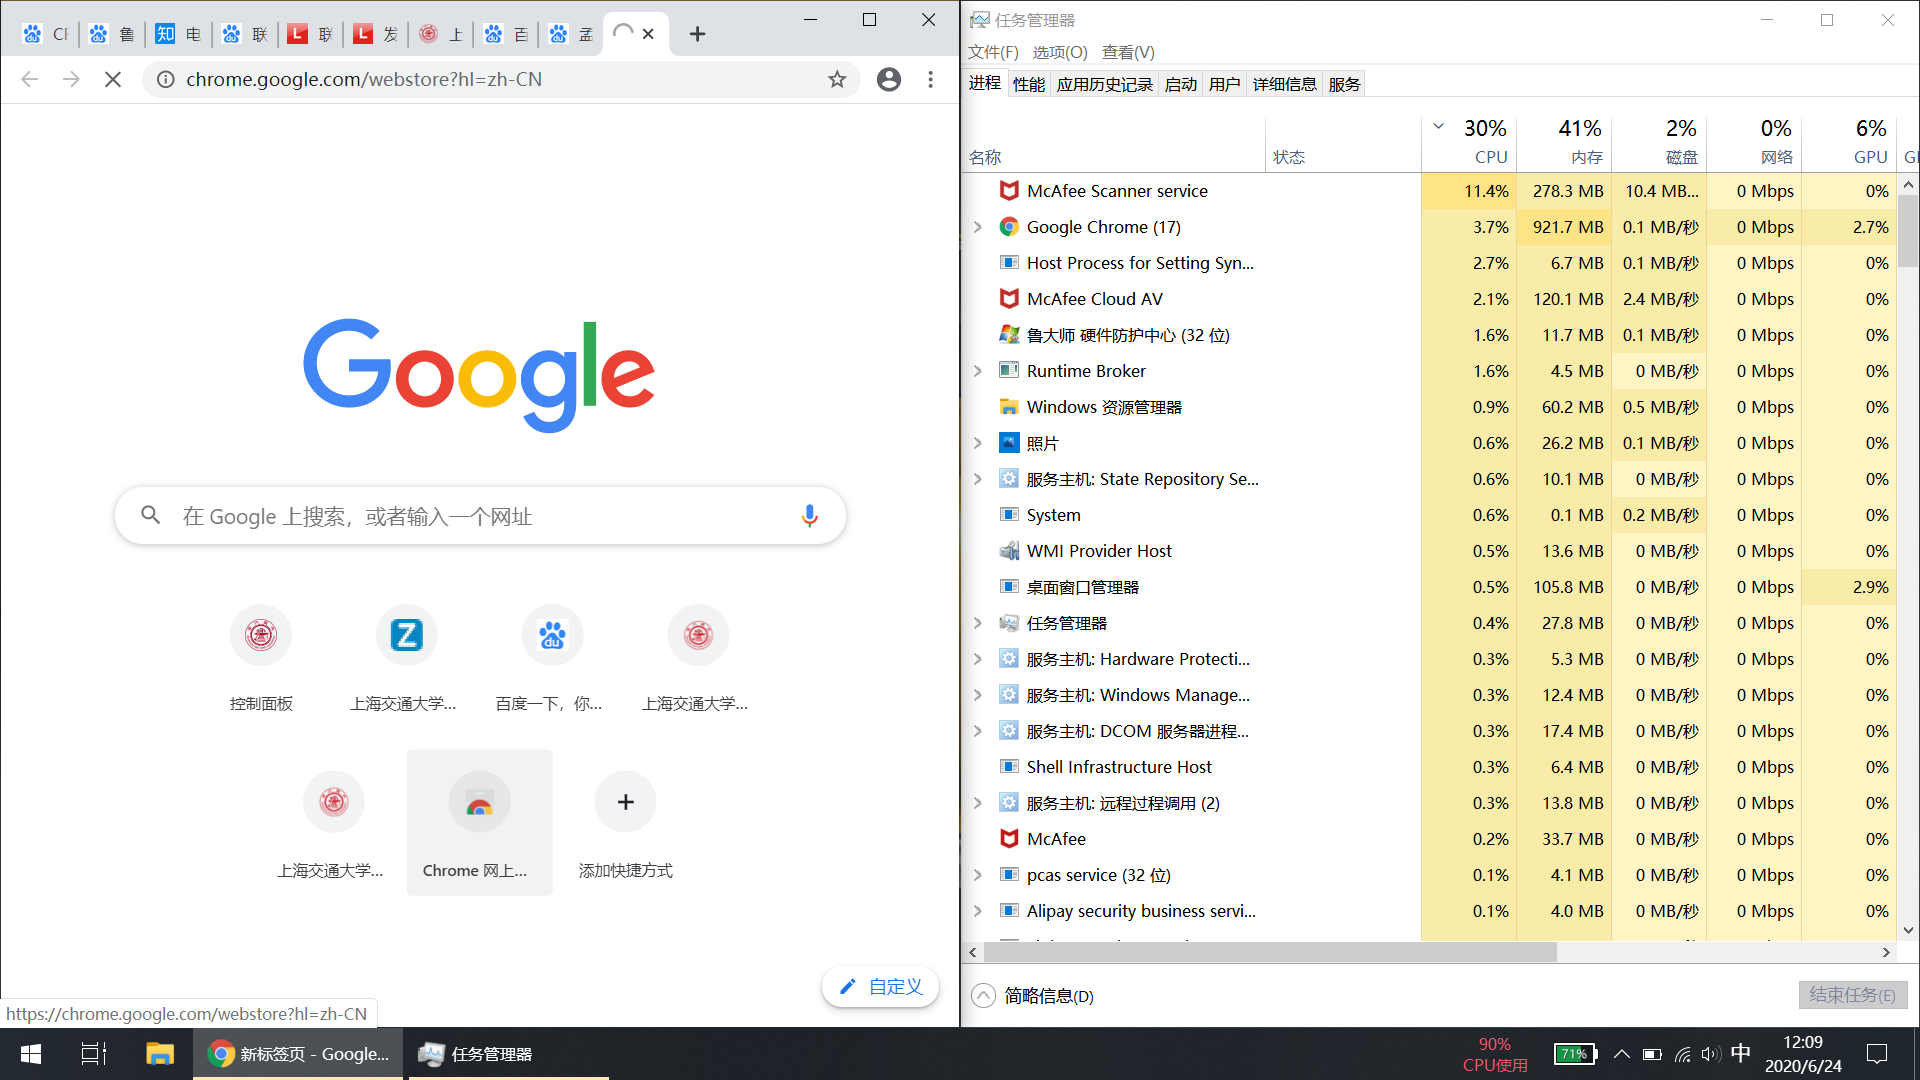Expand 服务主机: 远程过程调用 (2) row
This screenshot has height=1080, width=1920.
click(978, 803)
